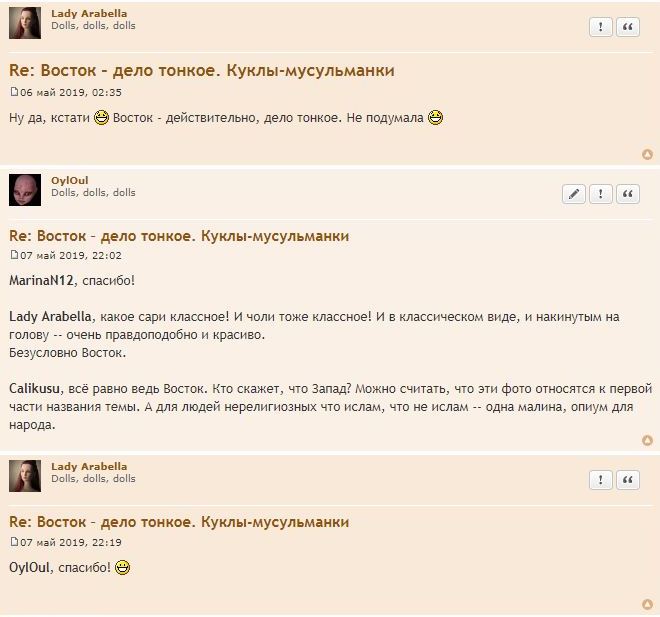Edit OylOul's post with the pencil icon

tap(574, 194)
